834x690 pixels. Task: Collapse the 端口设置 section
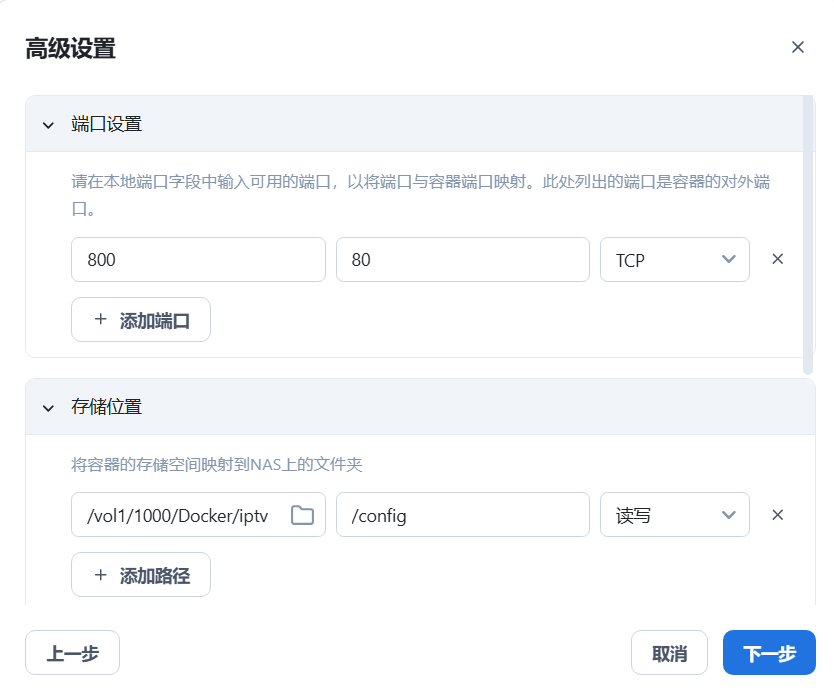pos(48,126)
